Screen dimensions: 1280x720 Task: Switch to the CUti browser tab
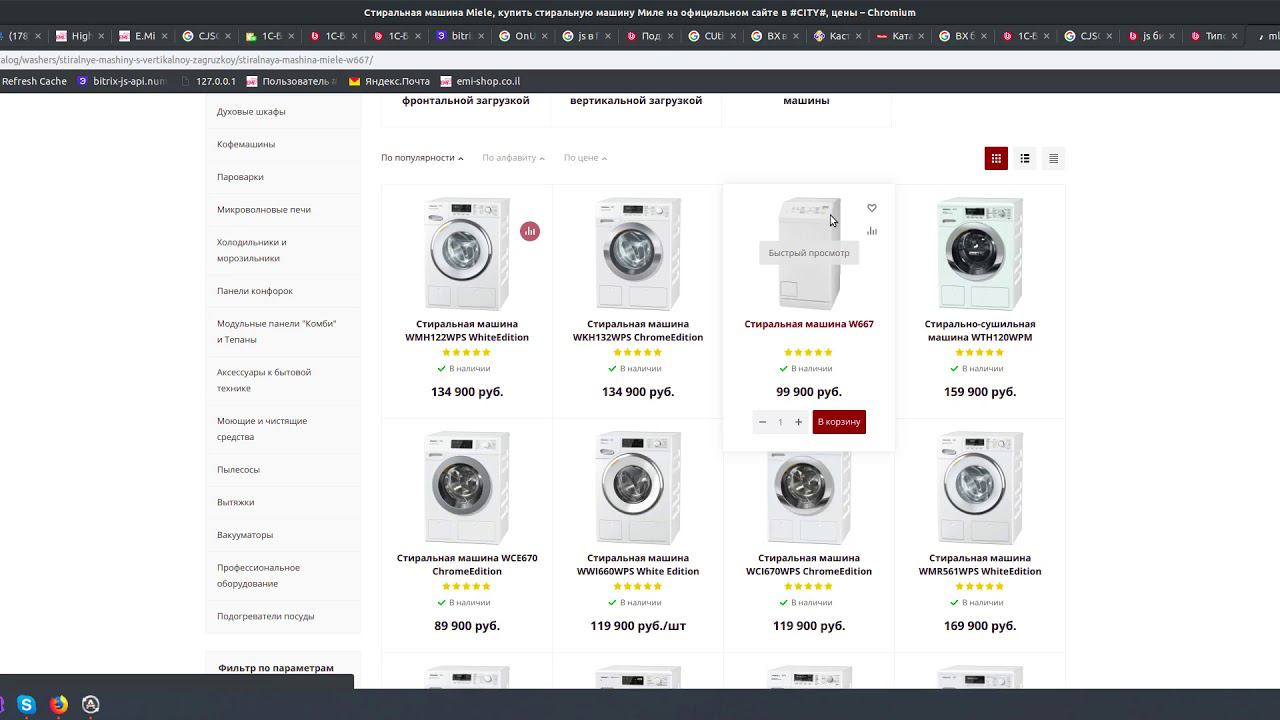click(712, 36)
